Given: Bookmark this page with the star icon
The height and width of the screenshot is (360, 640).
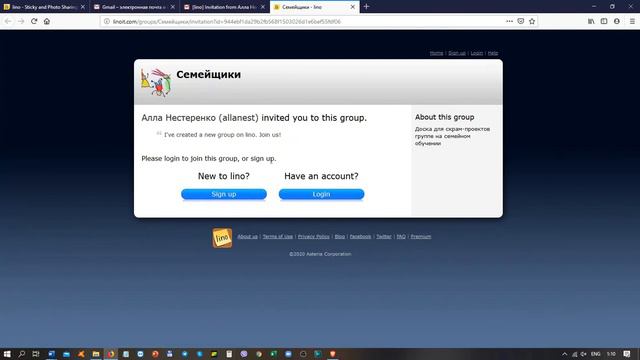Looking at the screenshot, I should tap(532, 21).
